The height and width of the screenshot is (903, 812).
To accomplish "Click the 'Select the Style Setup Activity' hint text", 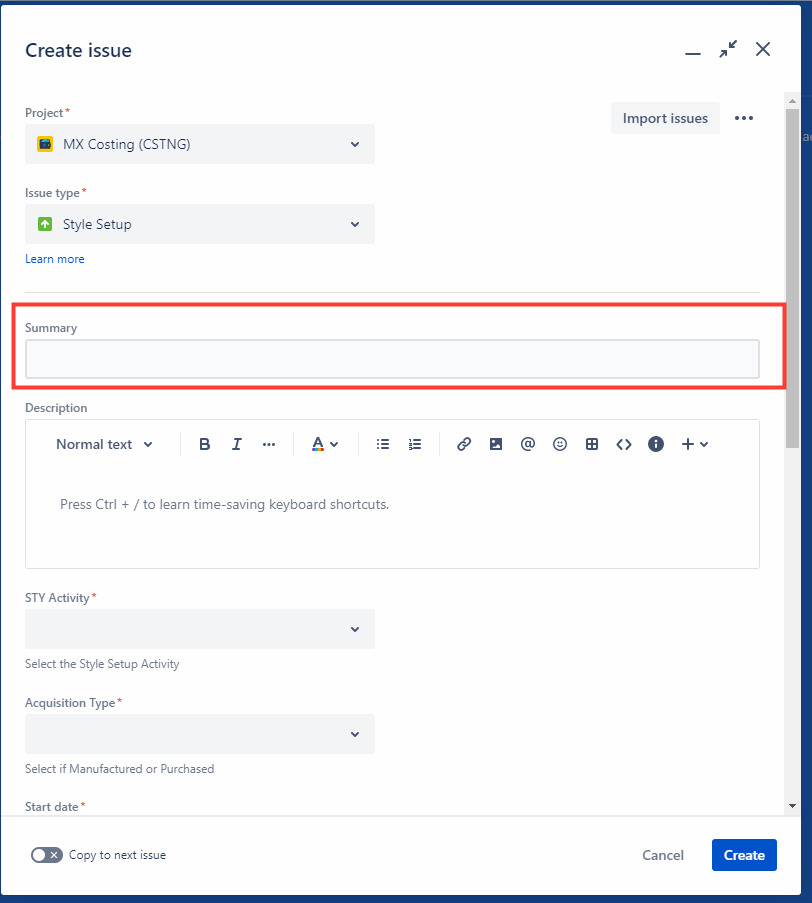I will 102,664.
